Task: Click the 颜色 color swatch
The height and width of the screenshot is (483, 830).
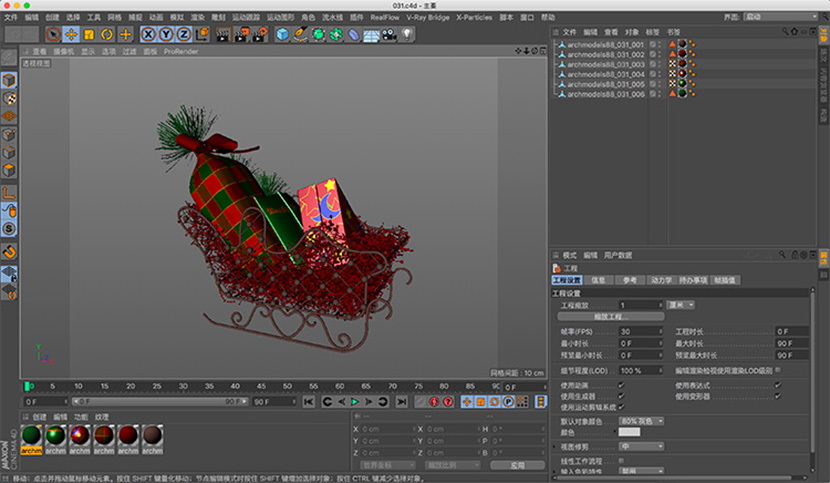Action: coord(629,432)
